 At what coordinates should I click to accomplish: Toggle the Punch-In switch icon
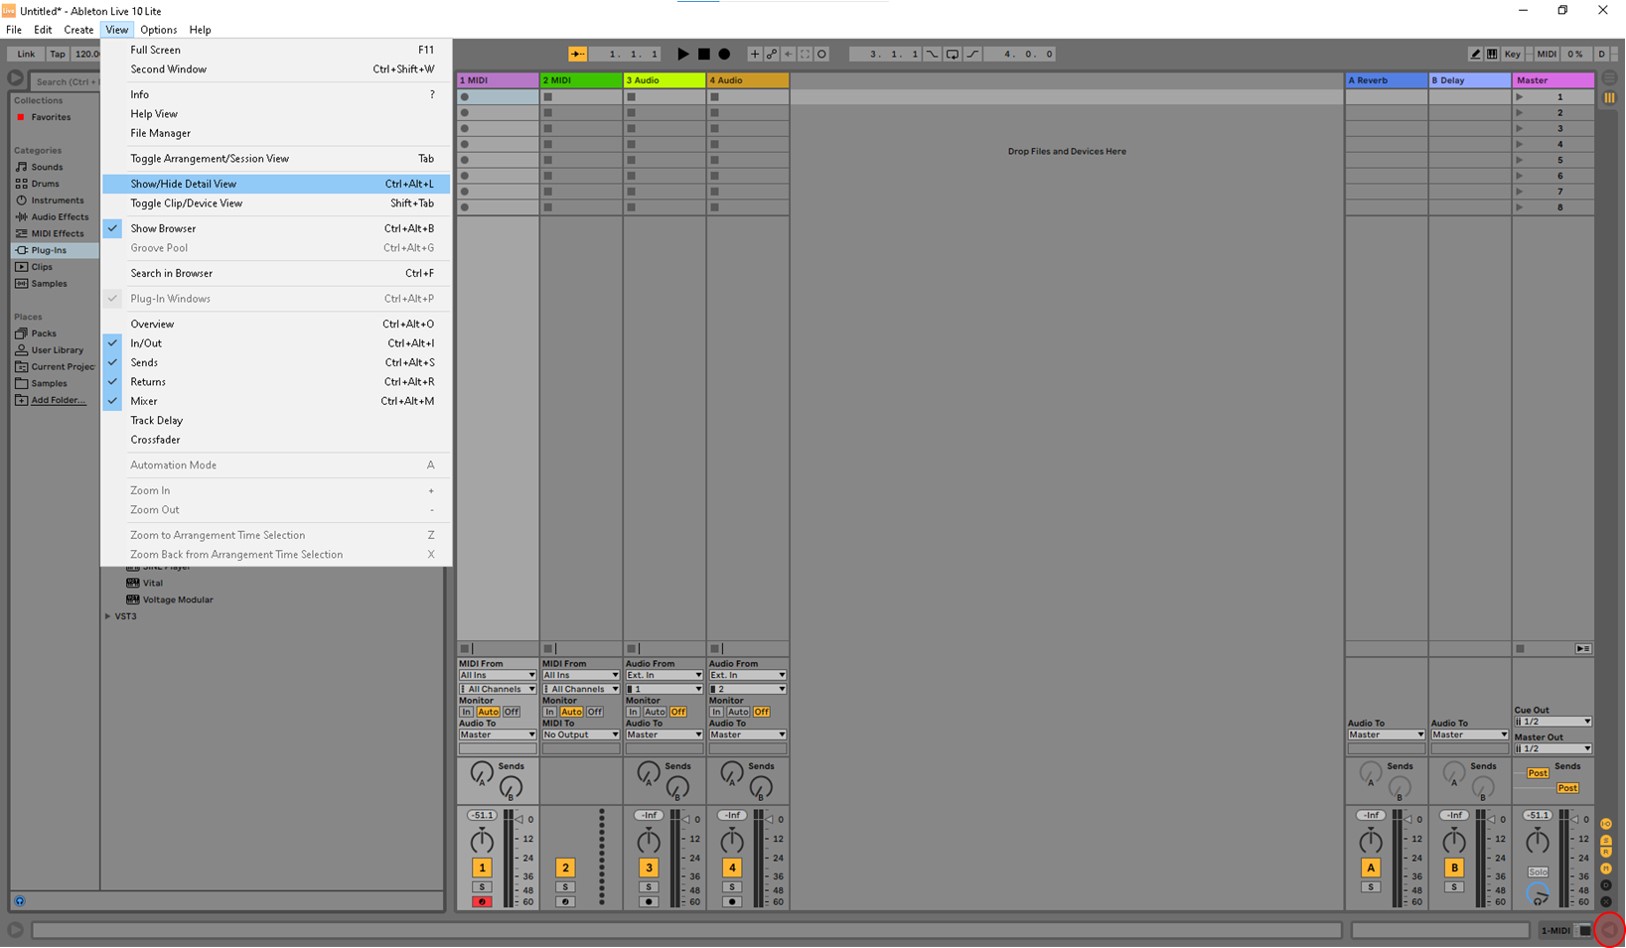932,54
